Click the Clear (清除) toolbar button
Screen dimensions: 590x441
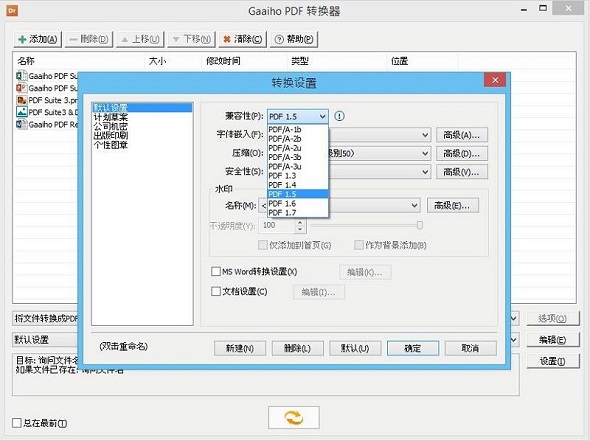tap(243, 39)
